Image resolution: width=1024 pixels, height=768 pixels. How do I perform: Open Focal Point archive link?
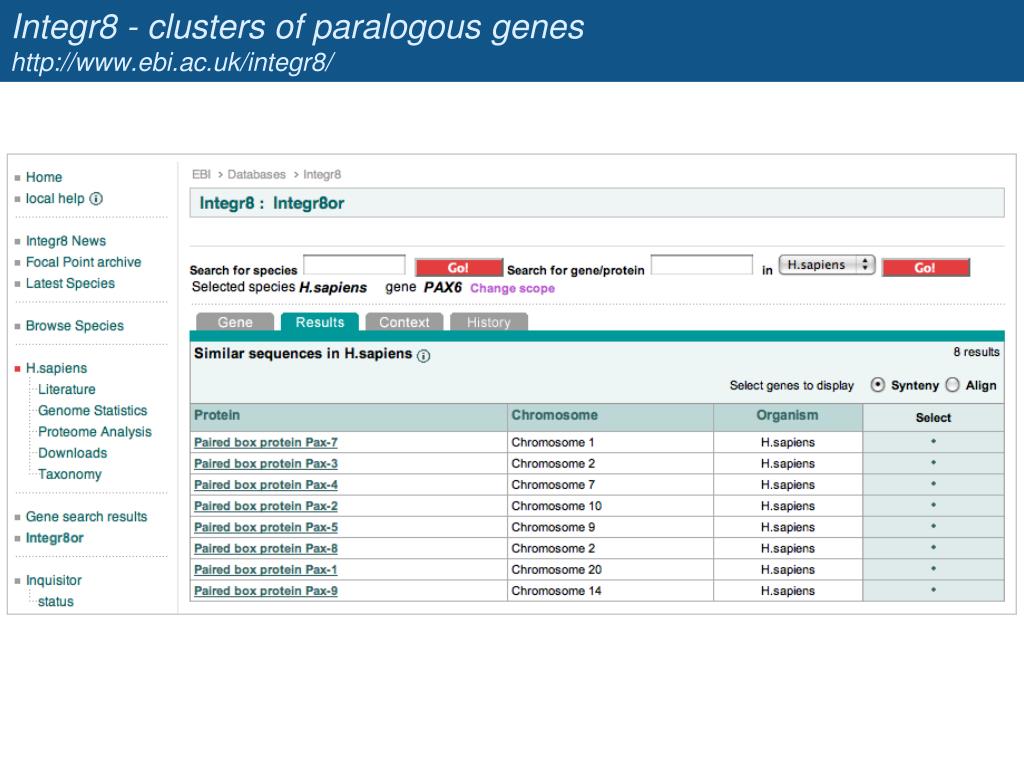(x=83, y=262)
